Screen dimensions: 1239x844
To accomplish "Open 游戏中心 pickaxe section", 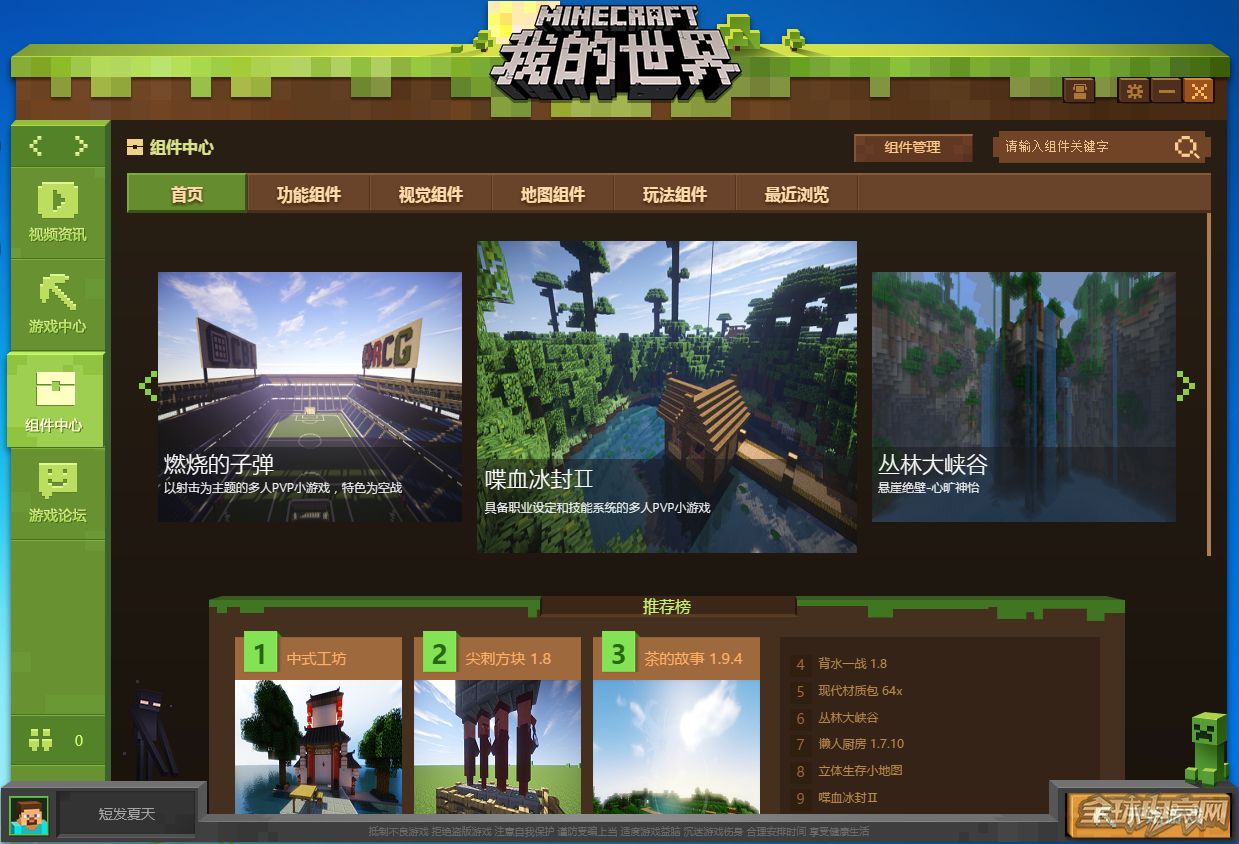I will [x=58, y=304].
